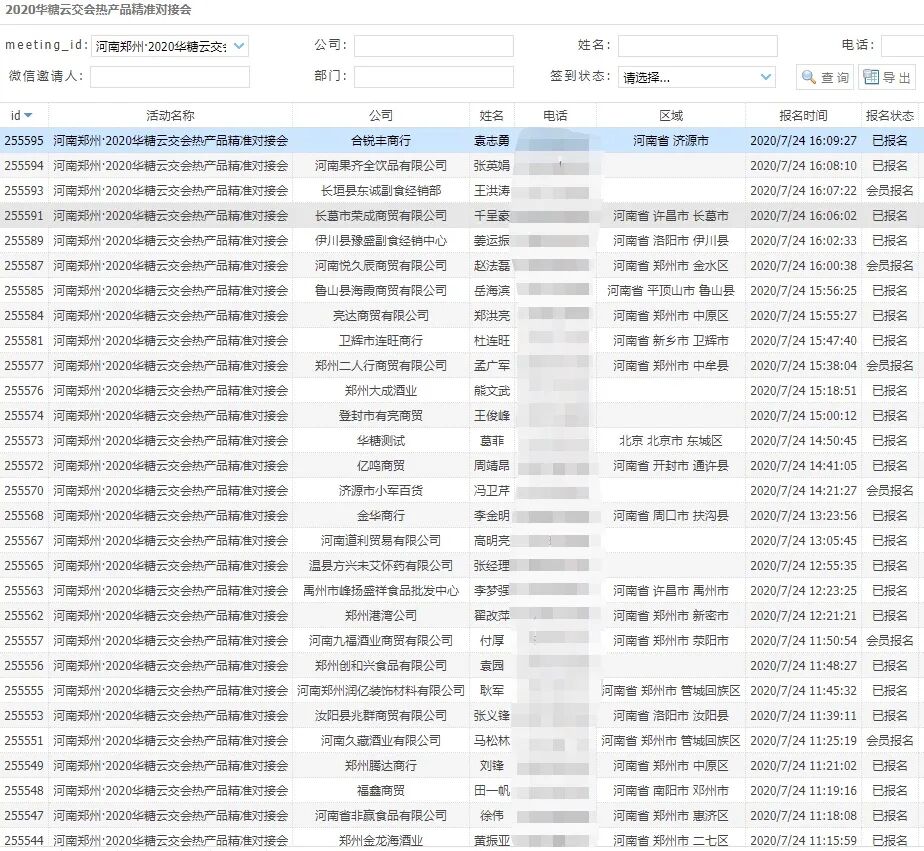Click the magnifier icon in 查询 button

[x=809, y=77]
